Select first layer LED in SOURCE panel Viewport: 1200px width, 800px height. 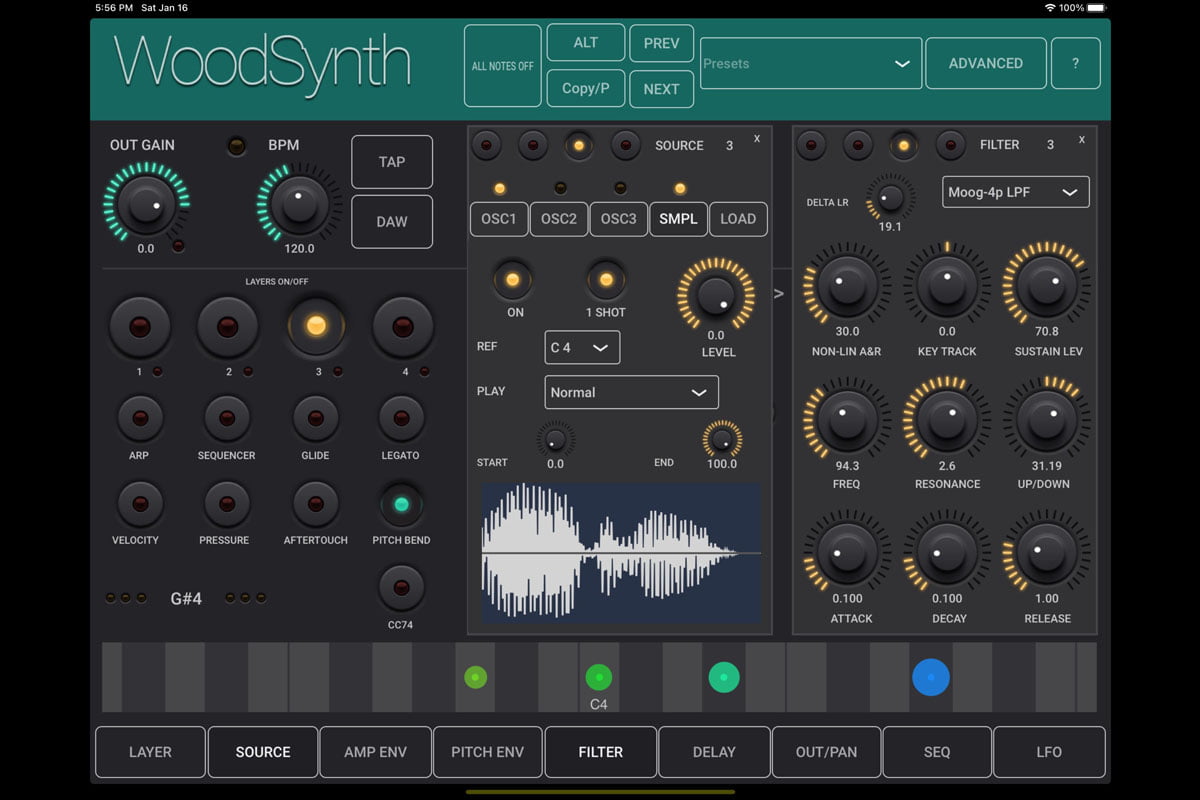(487, 145)
